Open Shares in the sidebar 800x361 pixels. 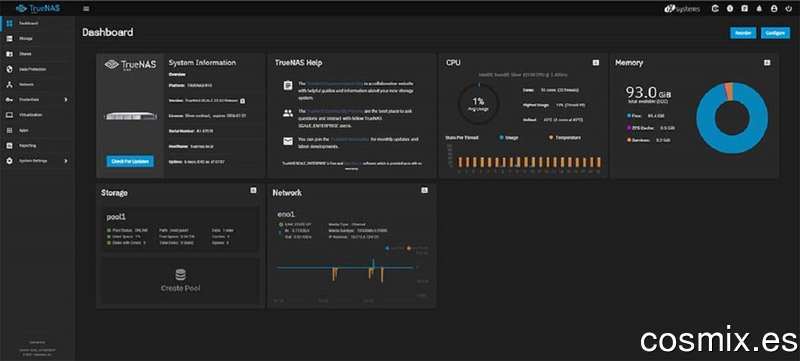coord(38,54)
